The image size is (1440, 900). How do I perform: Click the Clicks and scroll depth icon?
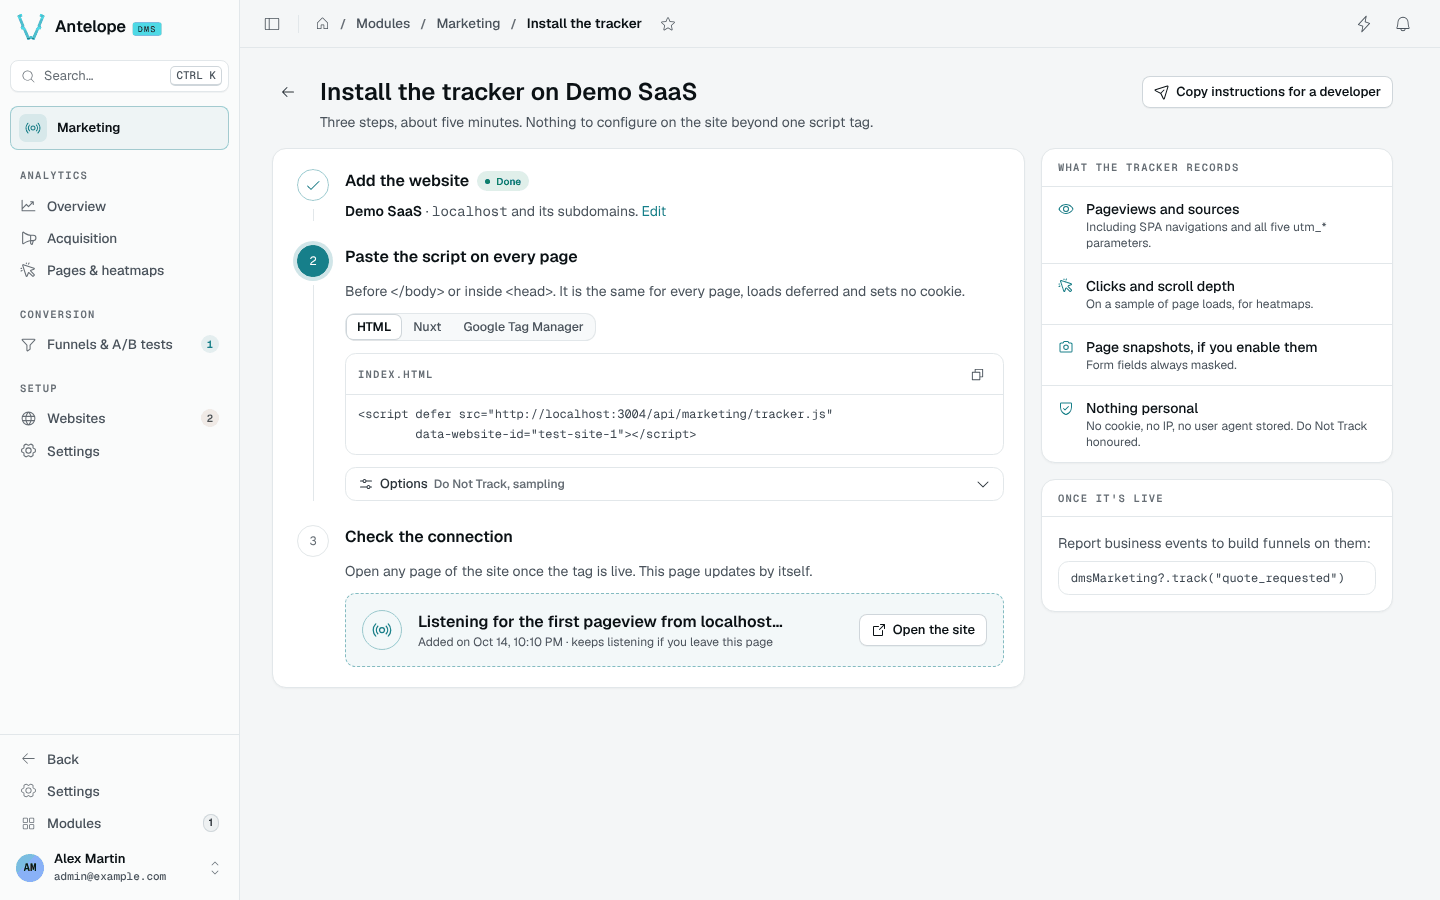pos(1066,286)
